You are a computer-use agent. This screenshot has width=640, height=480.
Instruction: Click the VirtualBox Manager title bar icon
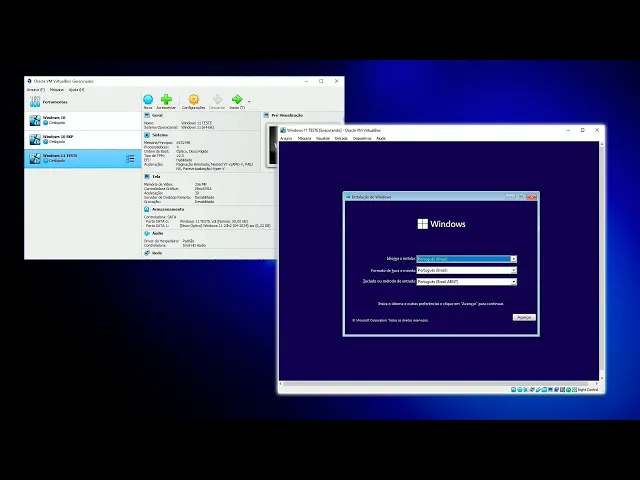point(29,81)
